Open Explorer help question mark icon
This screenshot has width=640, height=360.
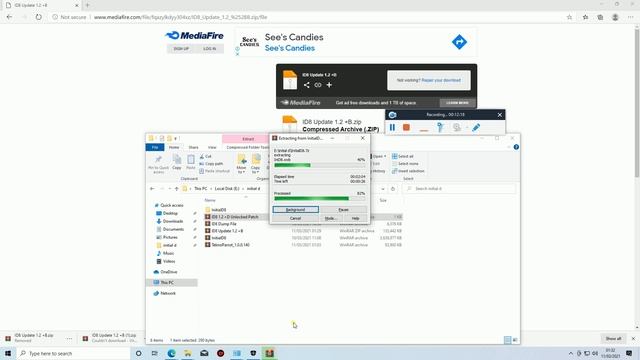(x=516, y=147)
